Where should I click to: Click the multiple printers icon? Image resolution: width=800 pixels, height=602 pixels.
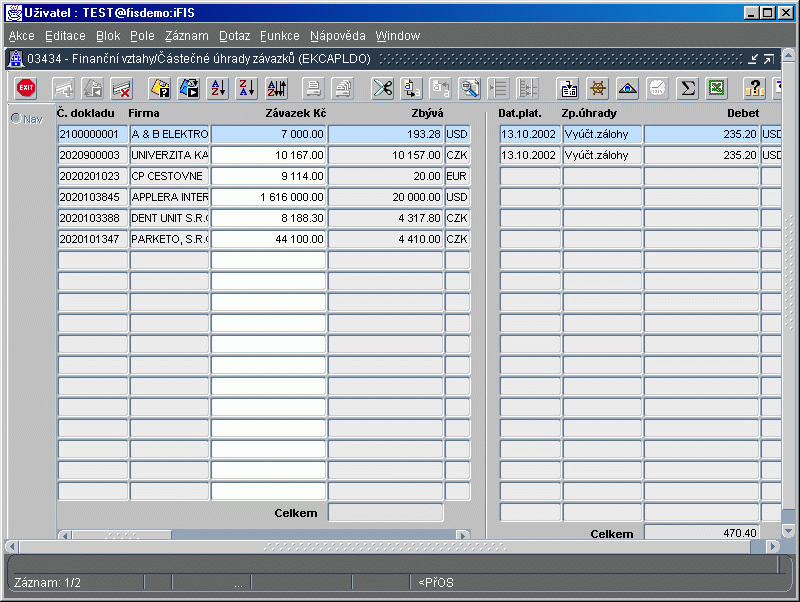[x=343, y=89]
